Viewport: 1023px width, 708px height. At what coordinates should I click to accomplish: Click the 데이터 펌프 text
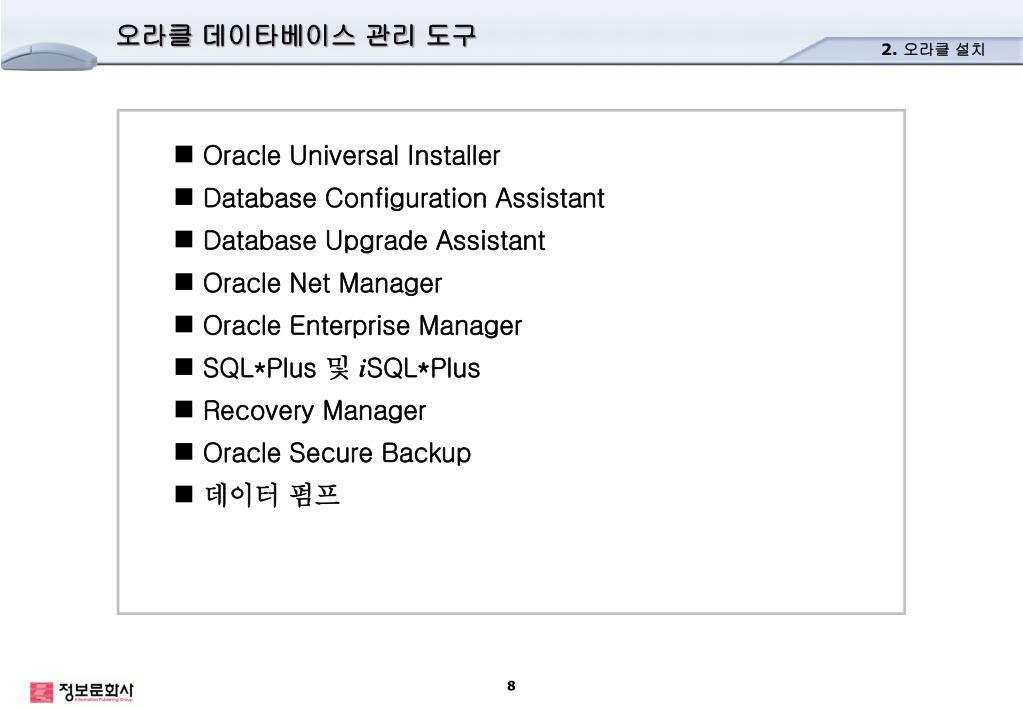click(x=271, y=495)
